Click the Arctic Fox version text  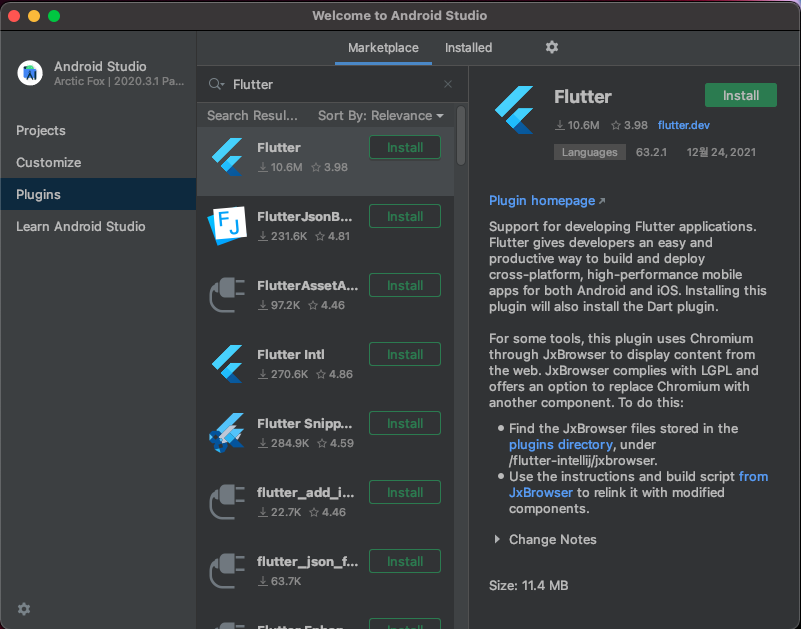119,81
